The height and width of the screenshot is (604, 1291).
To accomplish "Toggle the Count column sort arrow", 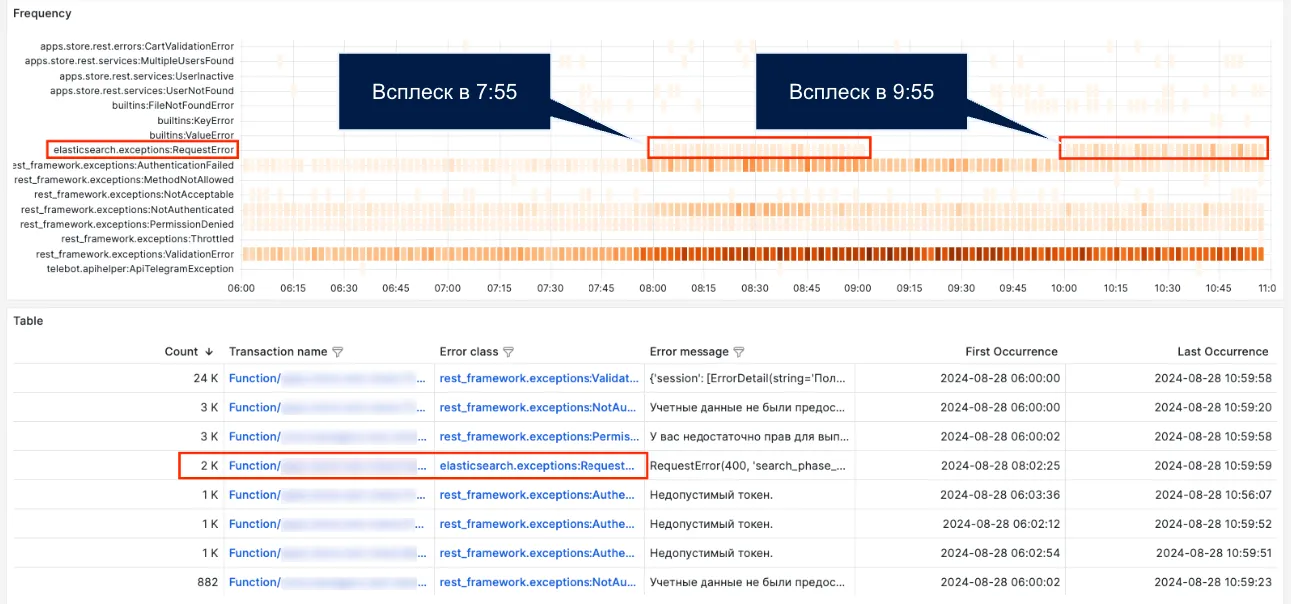I will tap(209, 352).
